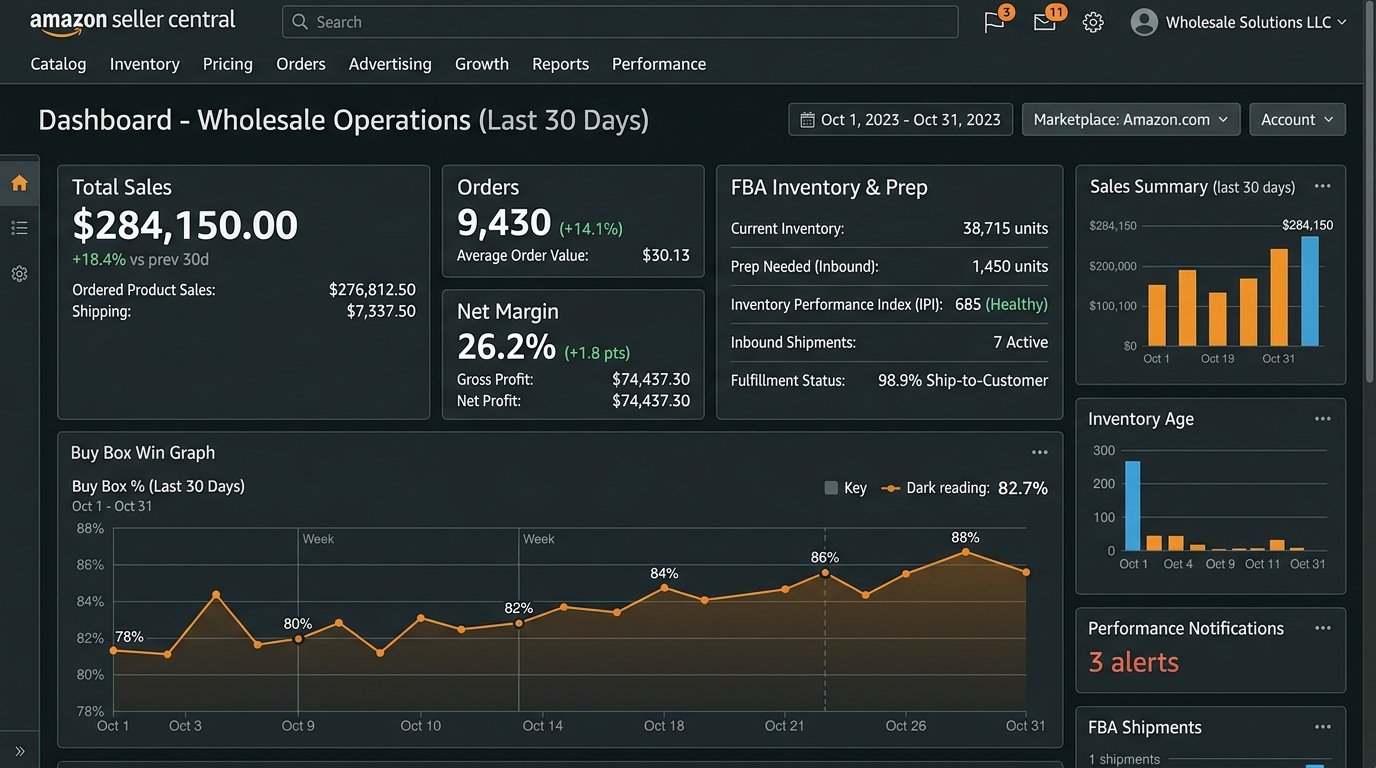1376x768 pixels.
Task: Open the Growth menu
Action: pyautogui.click(x=482, y=63)
